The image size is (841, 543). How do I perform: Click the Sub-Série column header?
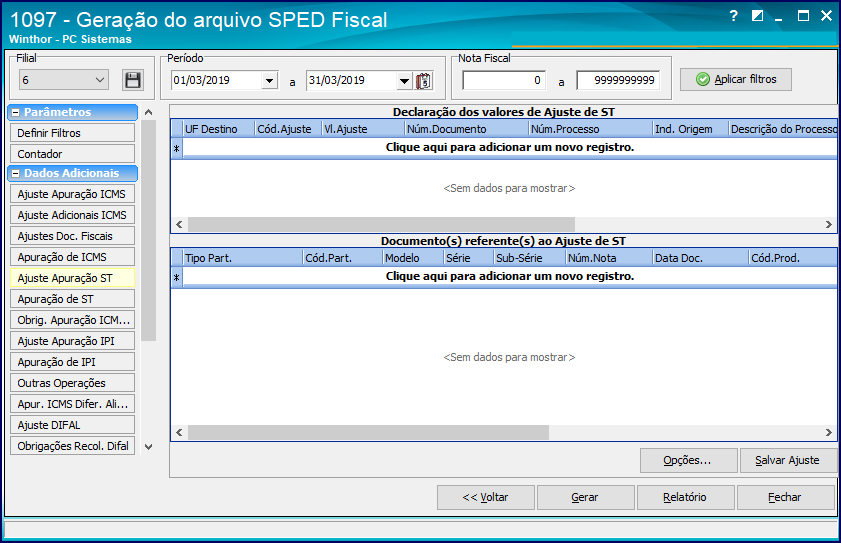click(x=530, y=258)
